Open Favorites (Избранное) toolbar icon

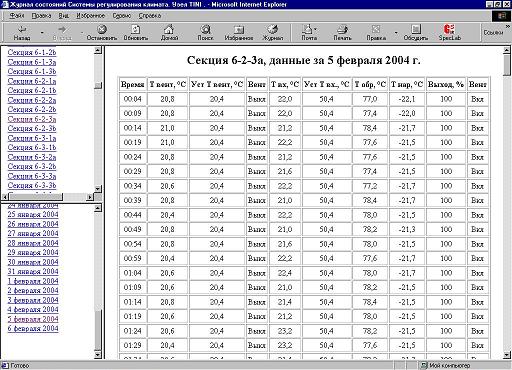point(239,33)
